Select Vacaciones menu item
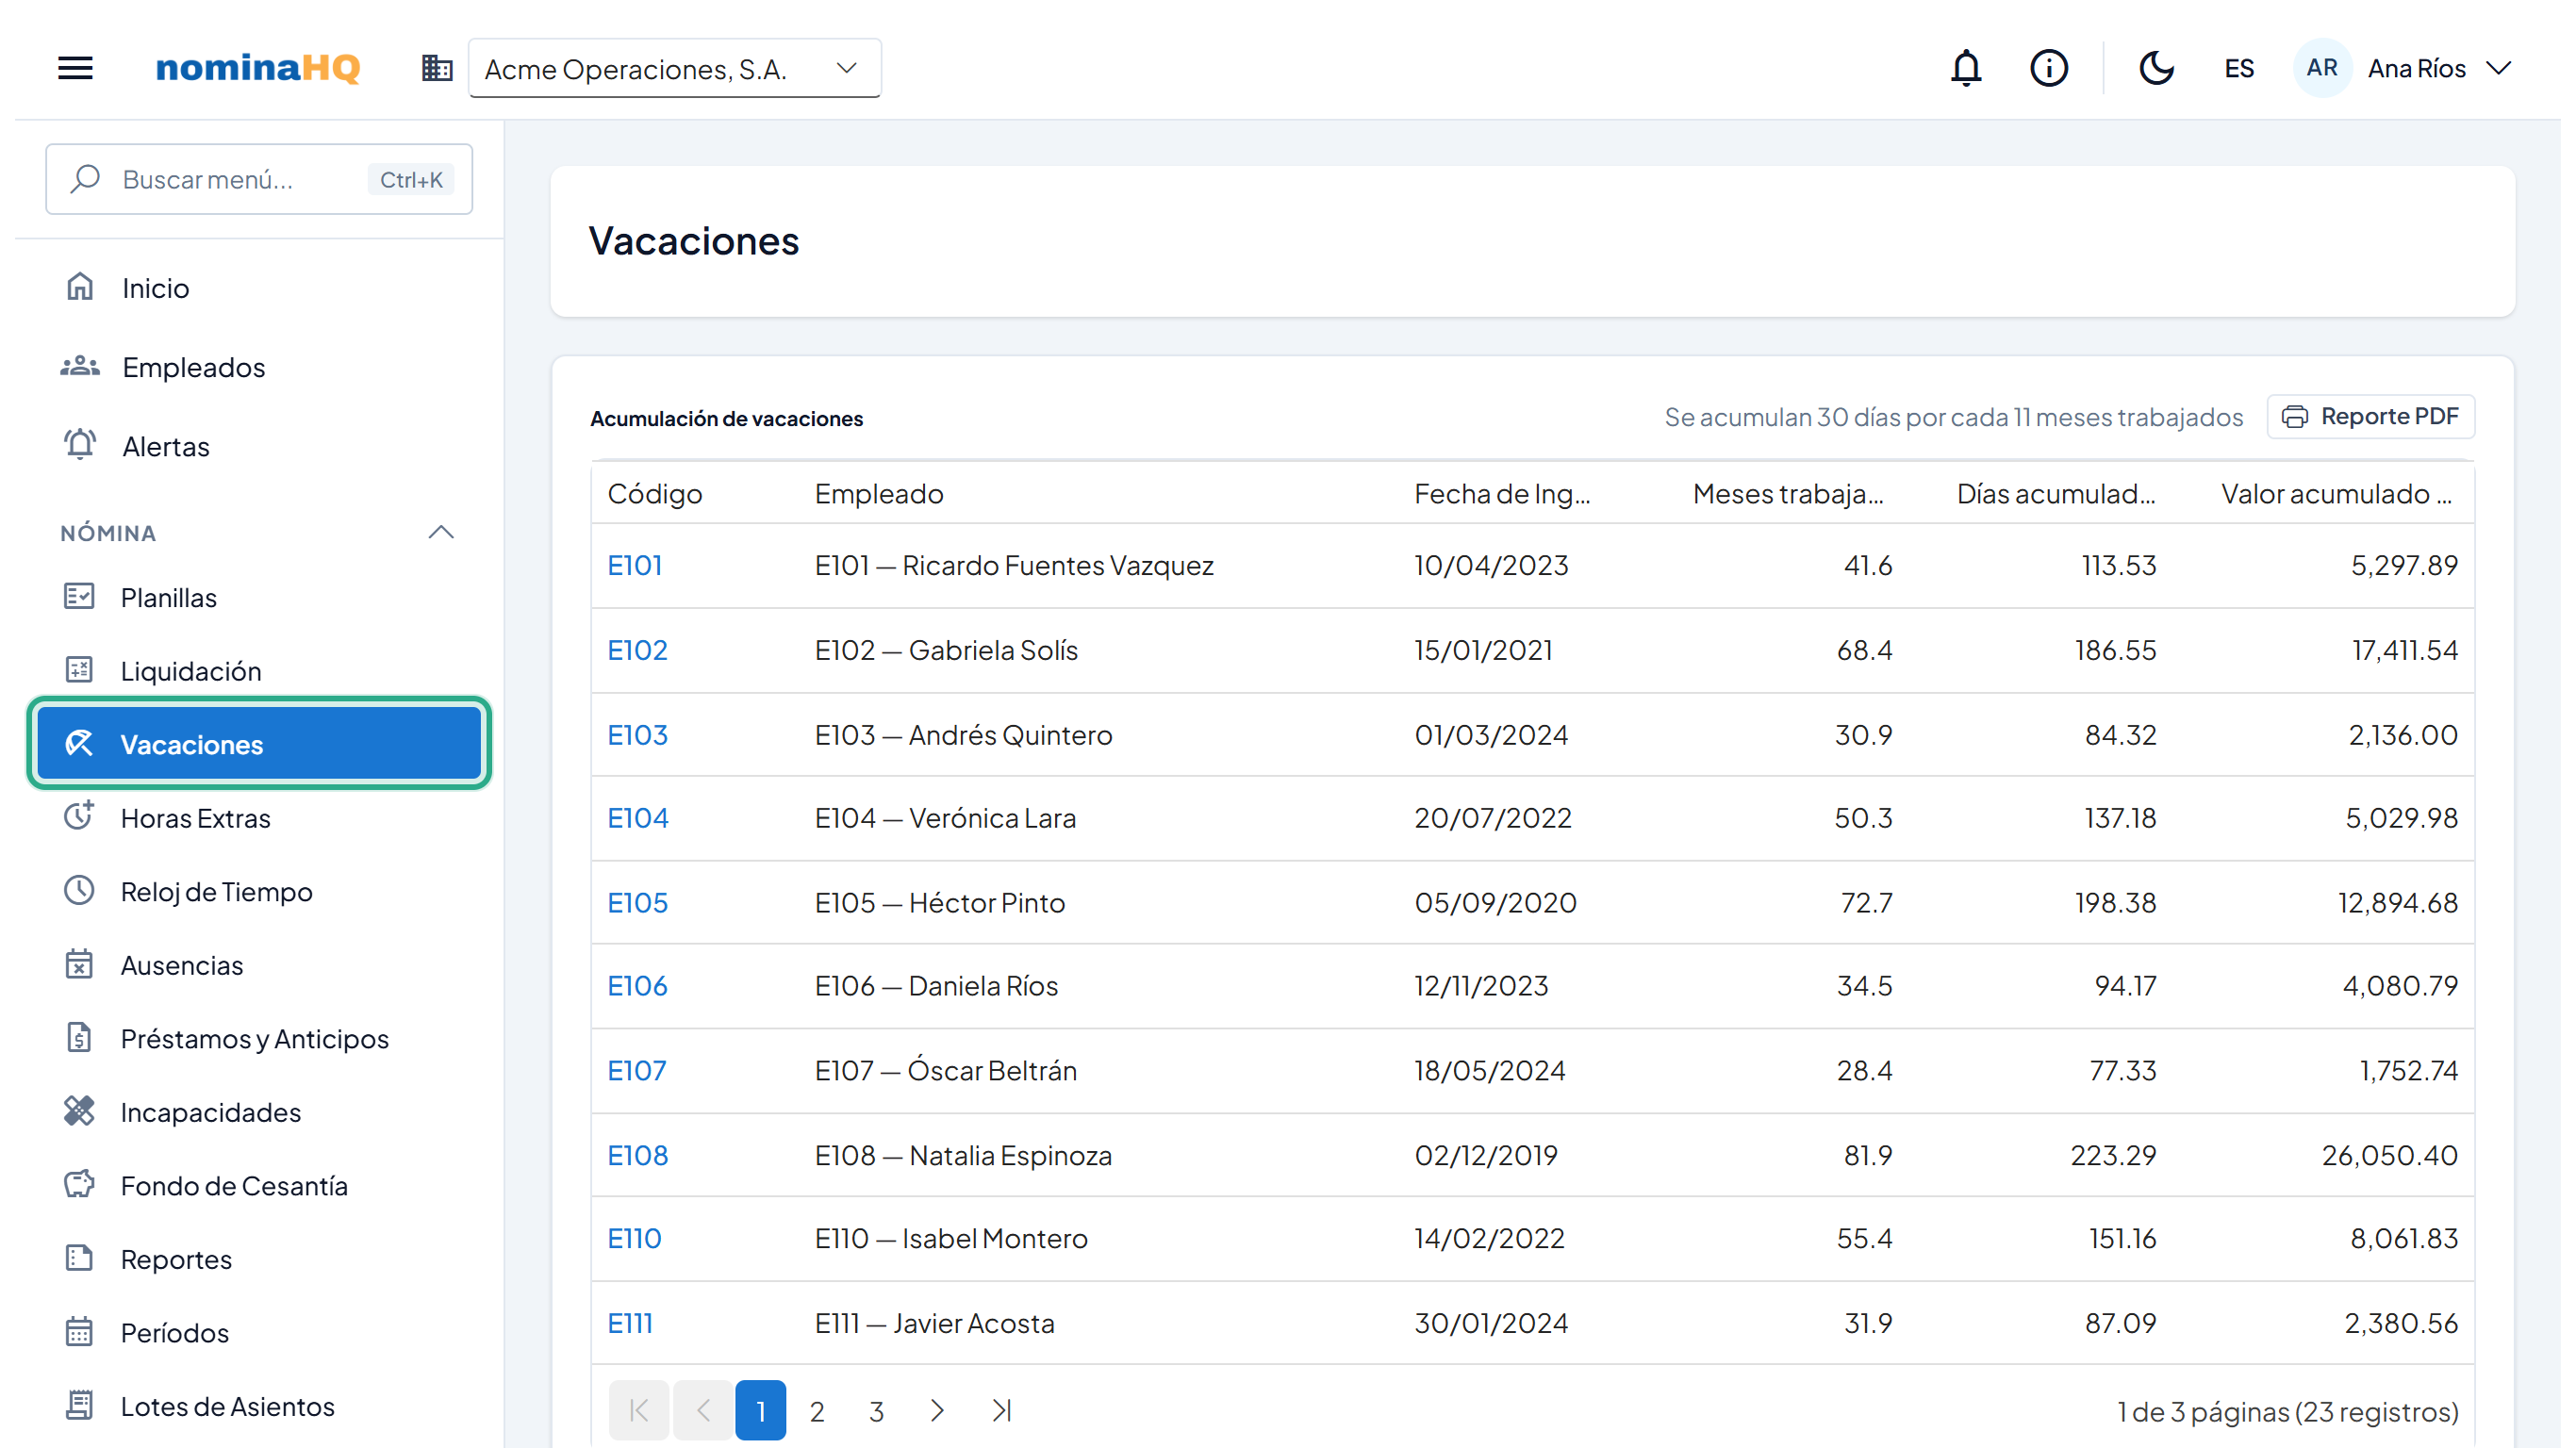This screenshot has width=2576, height=1448. (x=259, y=744)
